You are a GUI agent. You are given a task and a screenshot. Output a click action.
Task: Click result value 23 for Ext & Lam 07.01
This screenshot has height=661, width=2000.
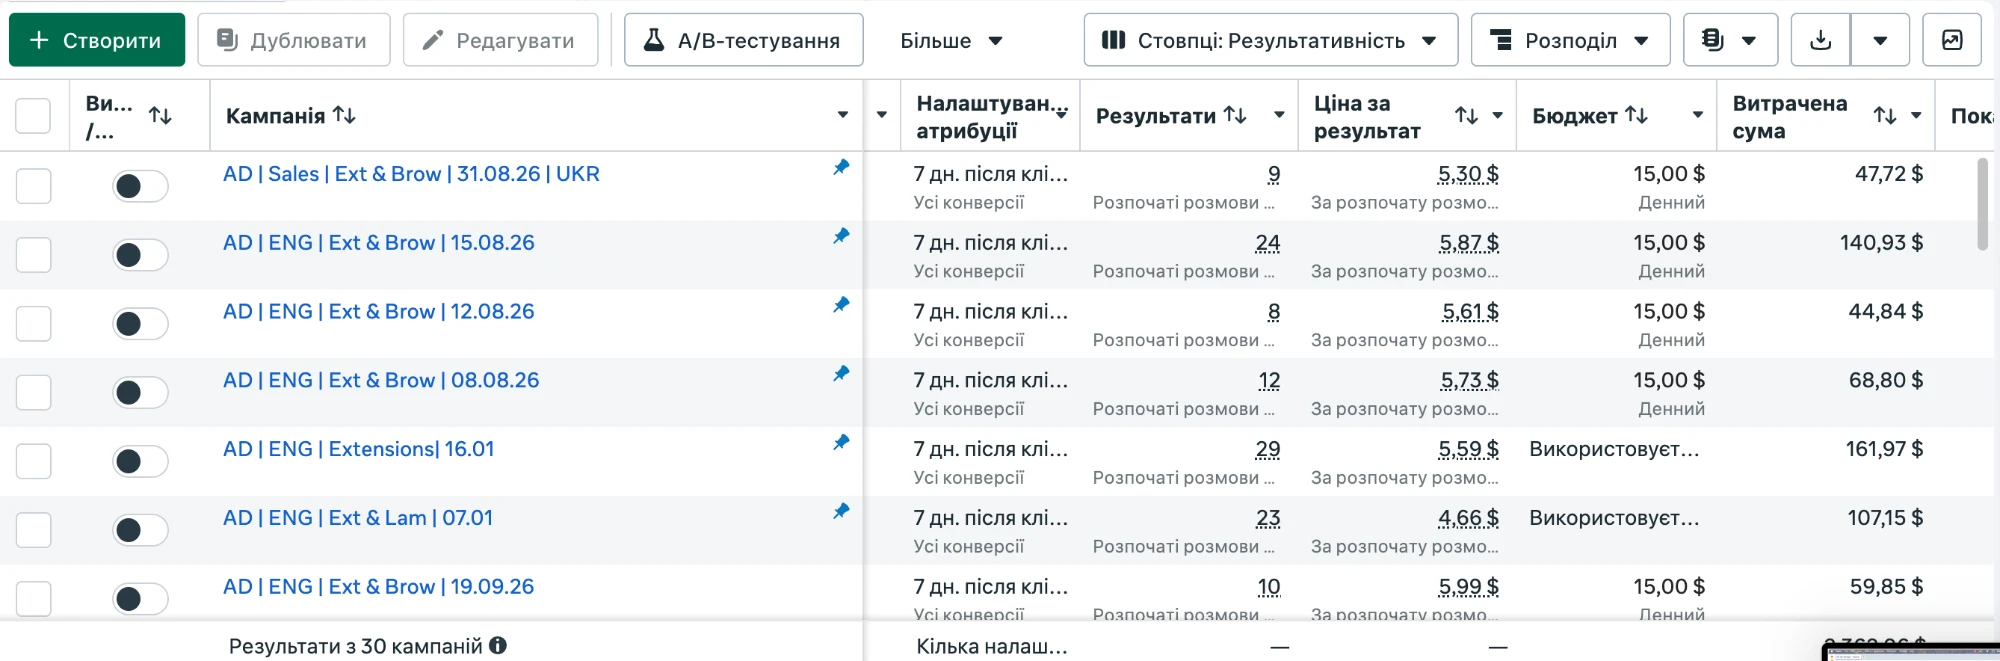[x=1268, y=518]
